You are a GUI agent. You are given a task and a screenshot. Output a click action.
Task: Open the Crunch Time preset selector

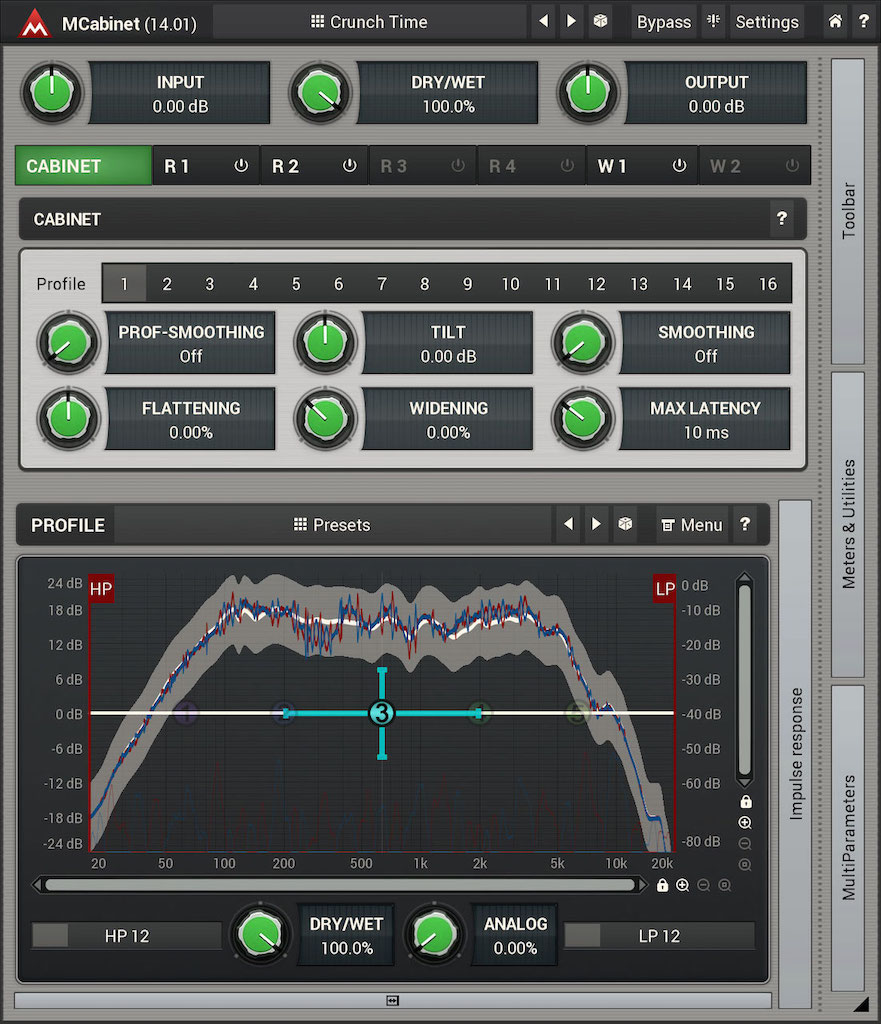(x=369, y=21)
